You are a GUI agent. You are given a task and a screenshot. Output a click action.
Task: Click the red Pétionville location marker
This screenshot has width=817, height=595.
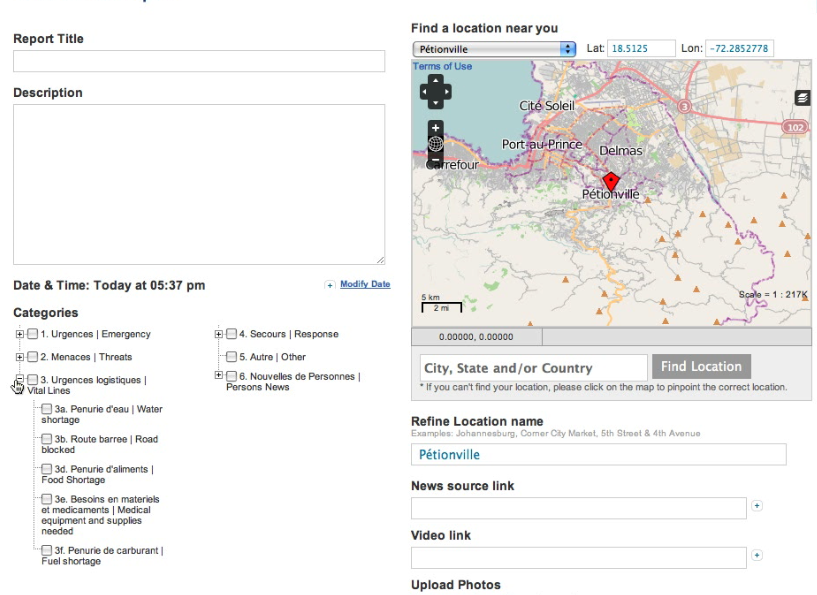click(x=611, y=181)
